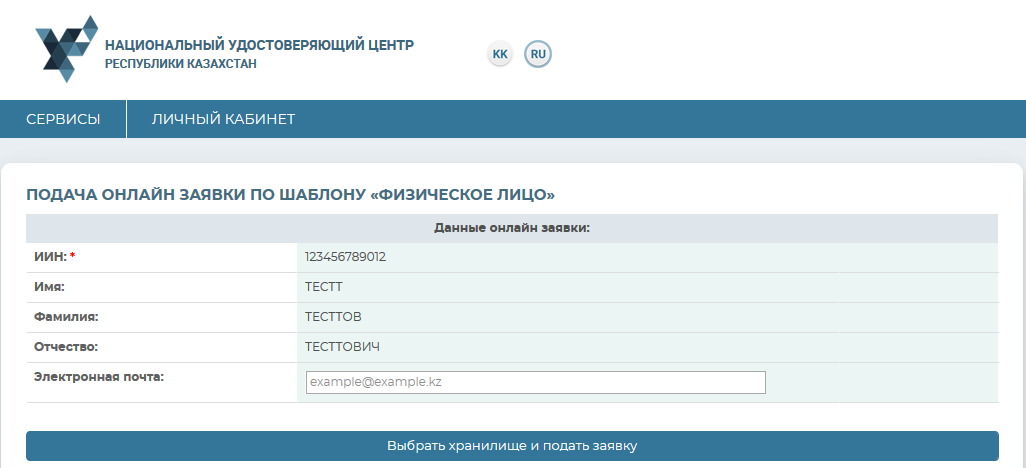Viewport: 1026px width, 468px height.
Task: Click the Фамилия value ТЕСТТОВ
Action: 333,317
